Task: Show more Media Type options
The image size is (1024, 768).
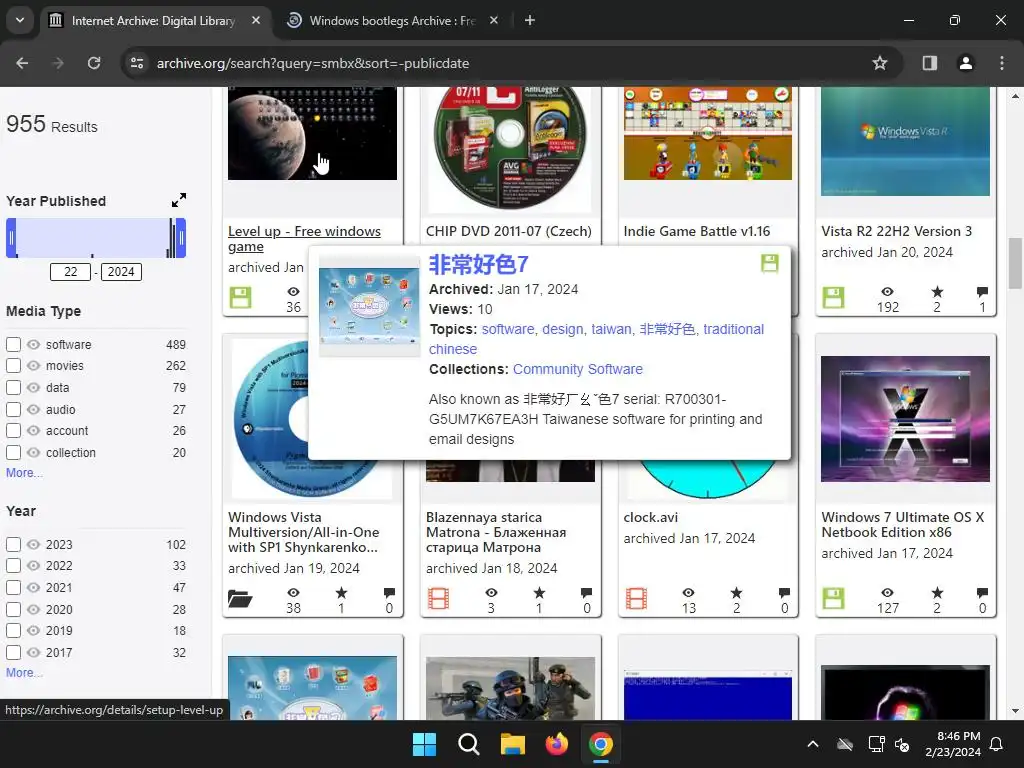Action: [x=24, y=473]
